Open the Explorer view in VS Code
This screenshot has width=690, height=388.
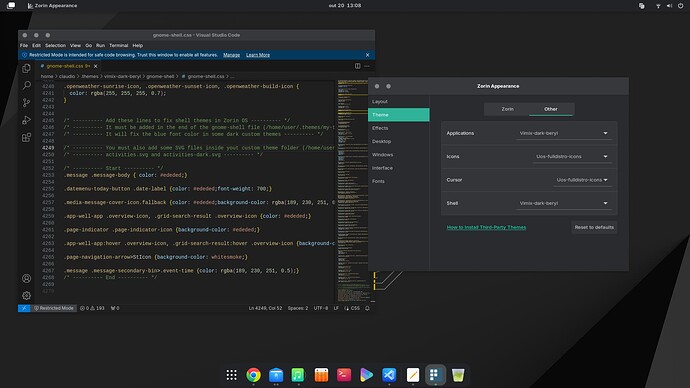pos(26,68)
